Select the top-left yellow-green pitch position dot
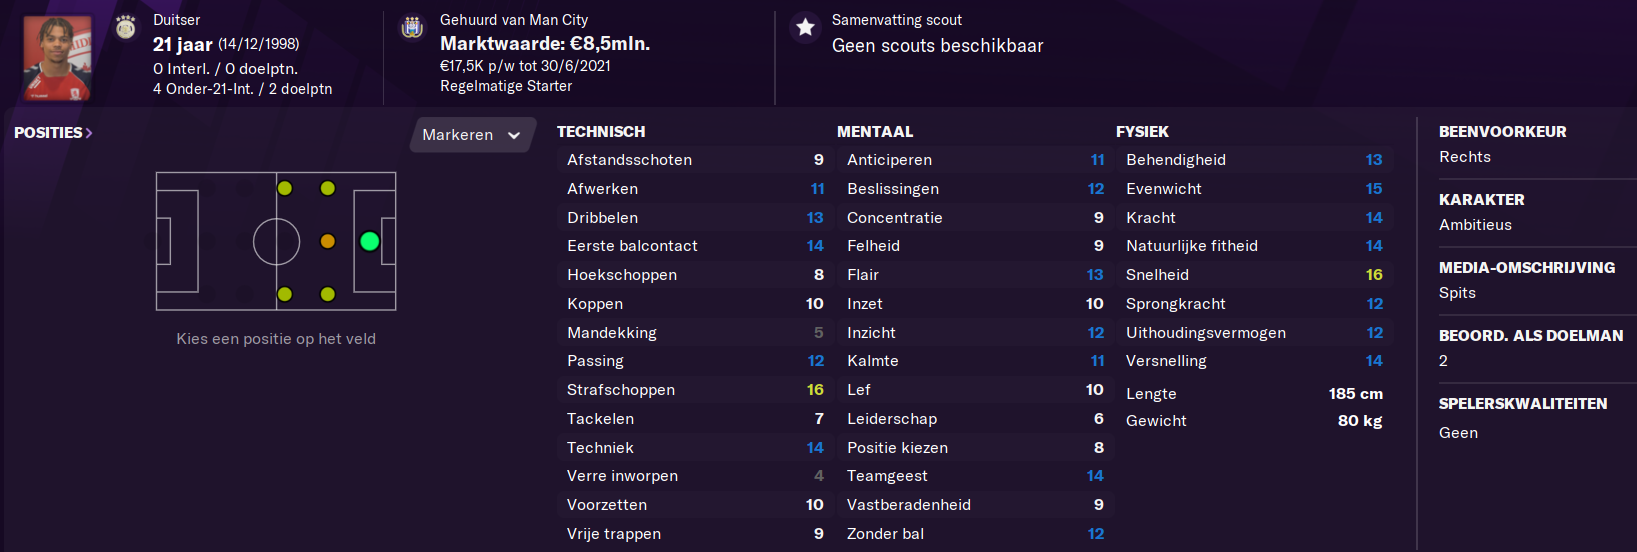1637x552 pixels. point(285,188)
